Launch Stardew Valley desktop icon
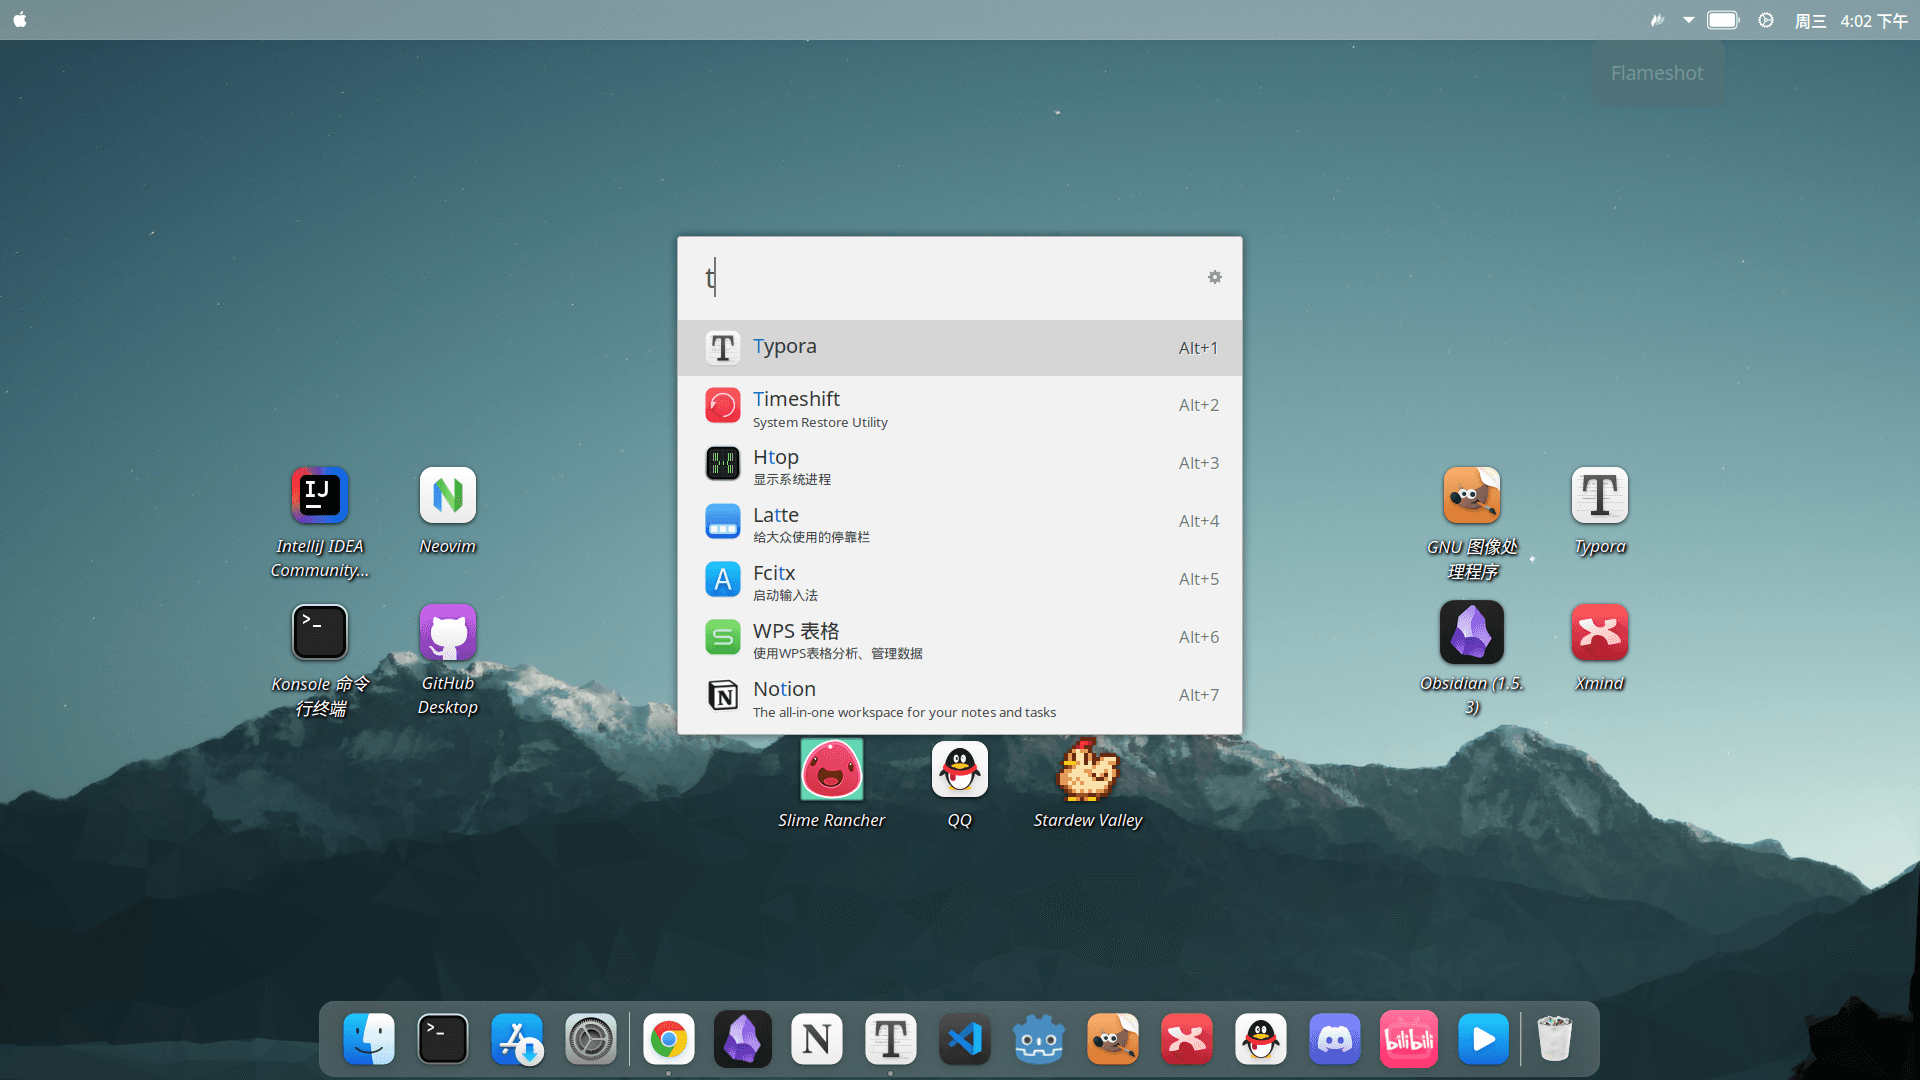Screen dimensions: 1920x1080 click(1088, 784)
